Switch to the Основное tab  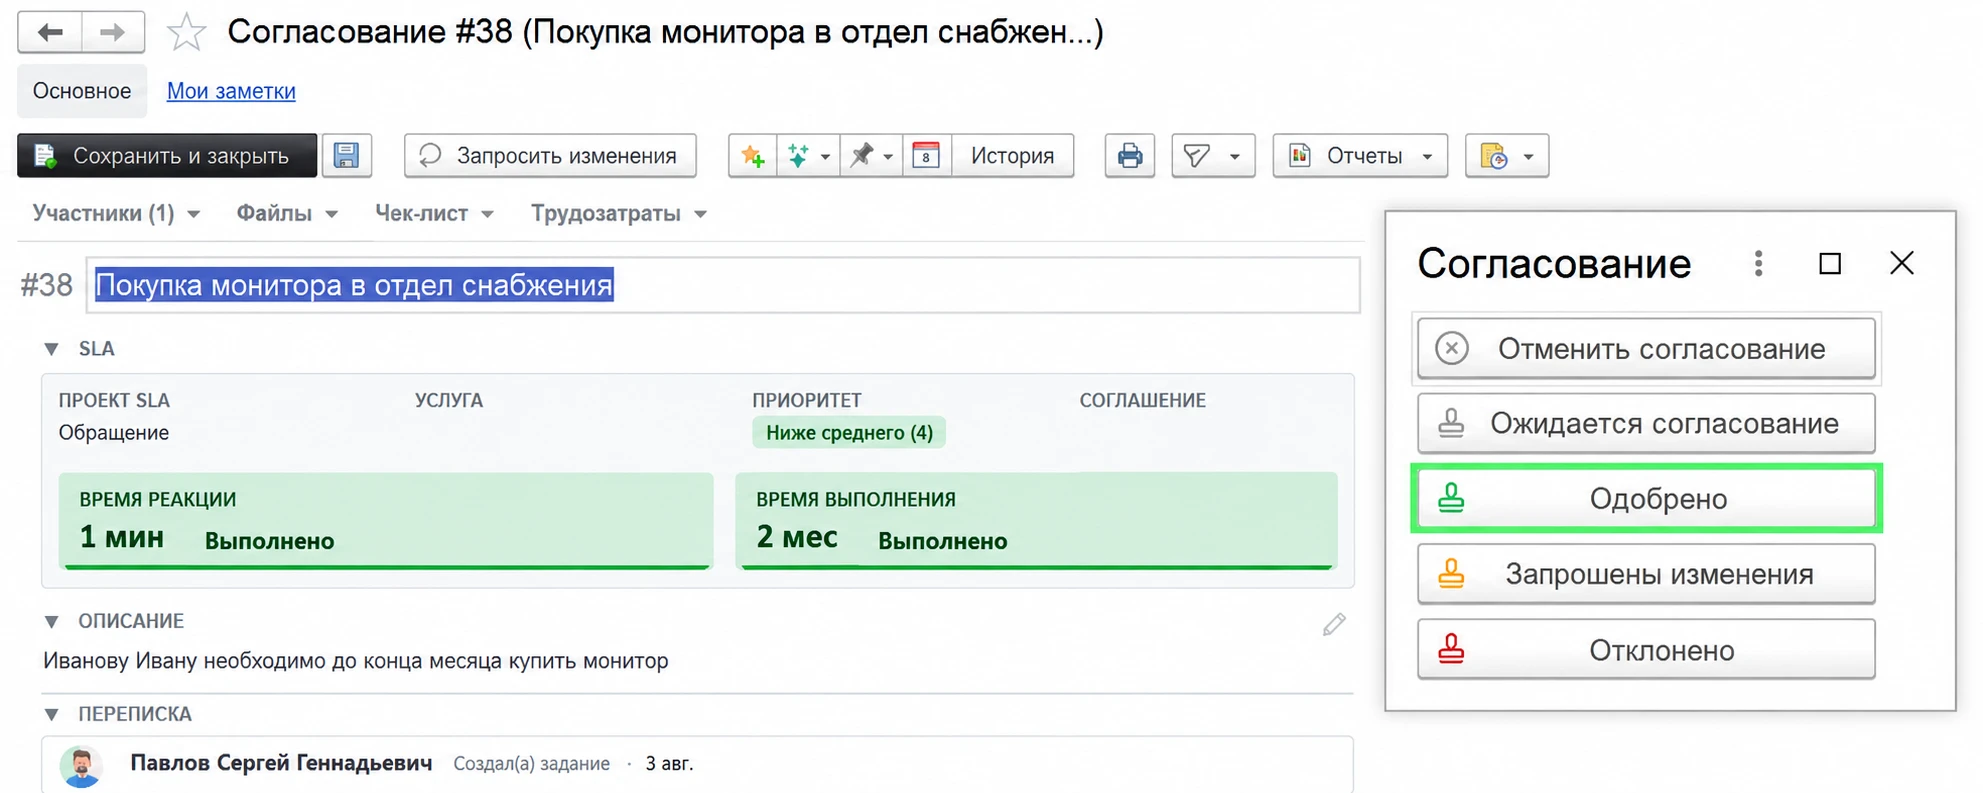tap(82, 91)
